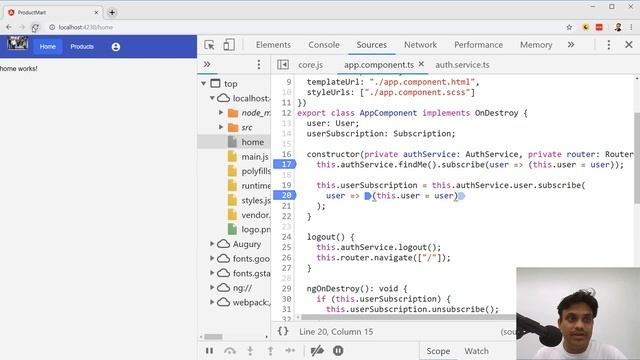Toggle the device toolbar icon
The width and height of the screenshot is (640, 360).
coord(229,45)
